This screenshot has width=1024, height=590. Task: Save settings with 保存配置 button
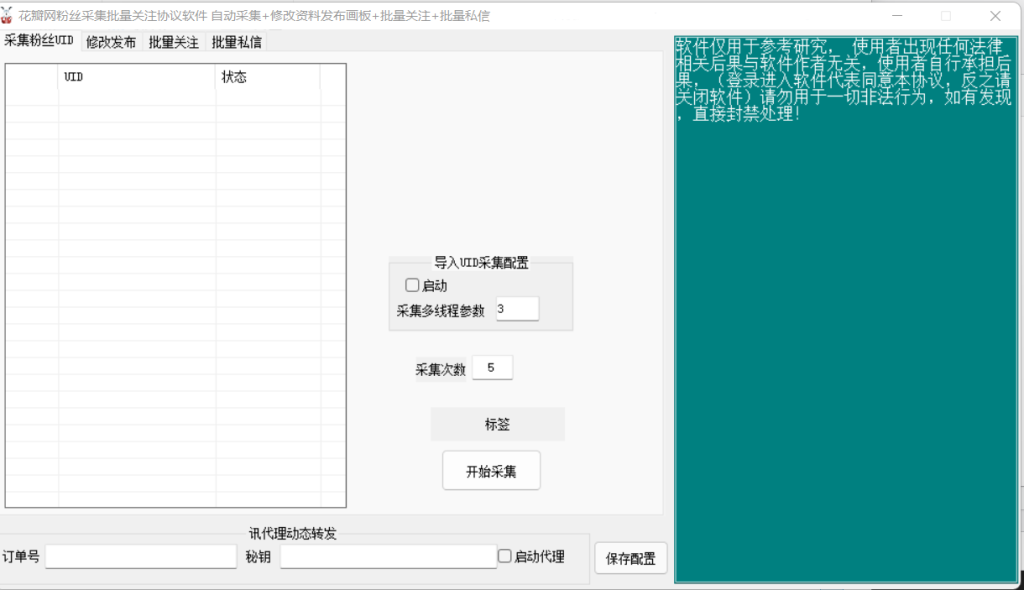pyautogui.click(x=630, y=559)
